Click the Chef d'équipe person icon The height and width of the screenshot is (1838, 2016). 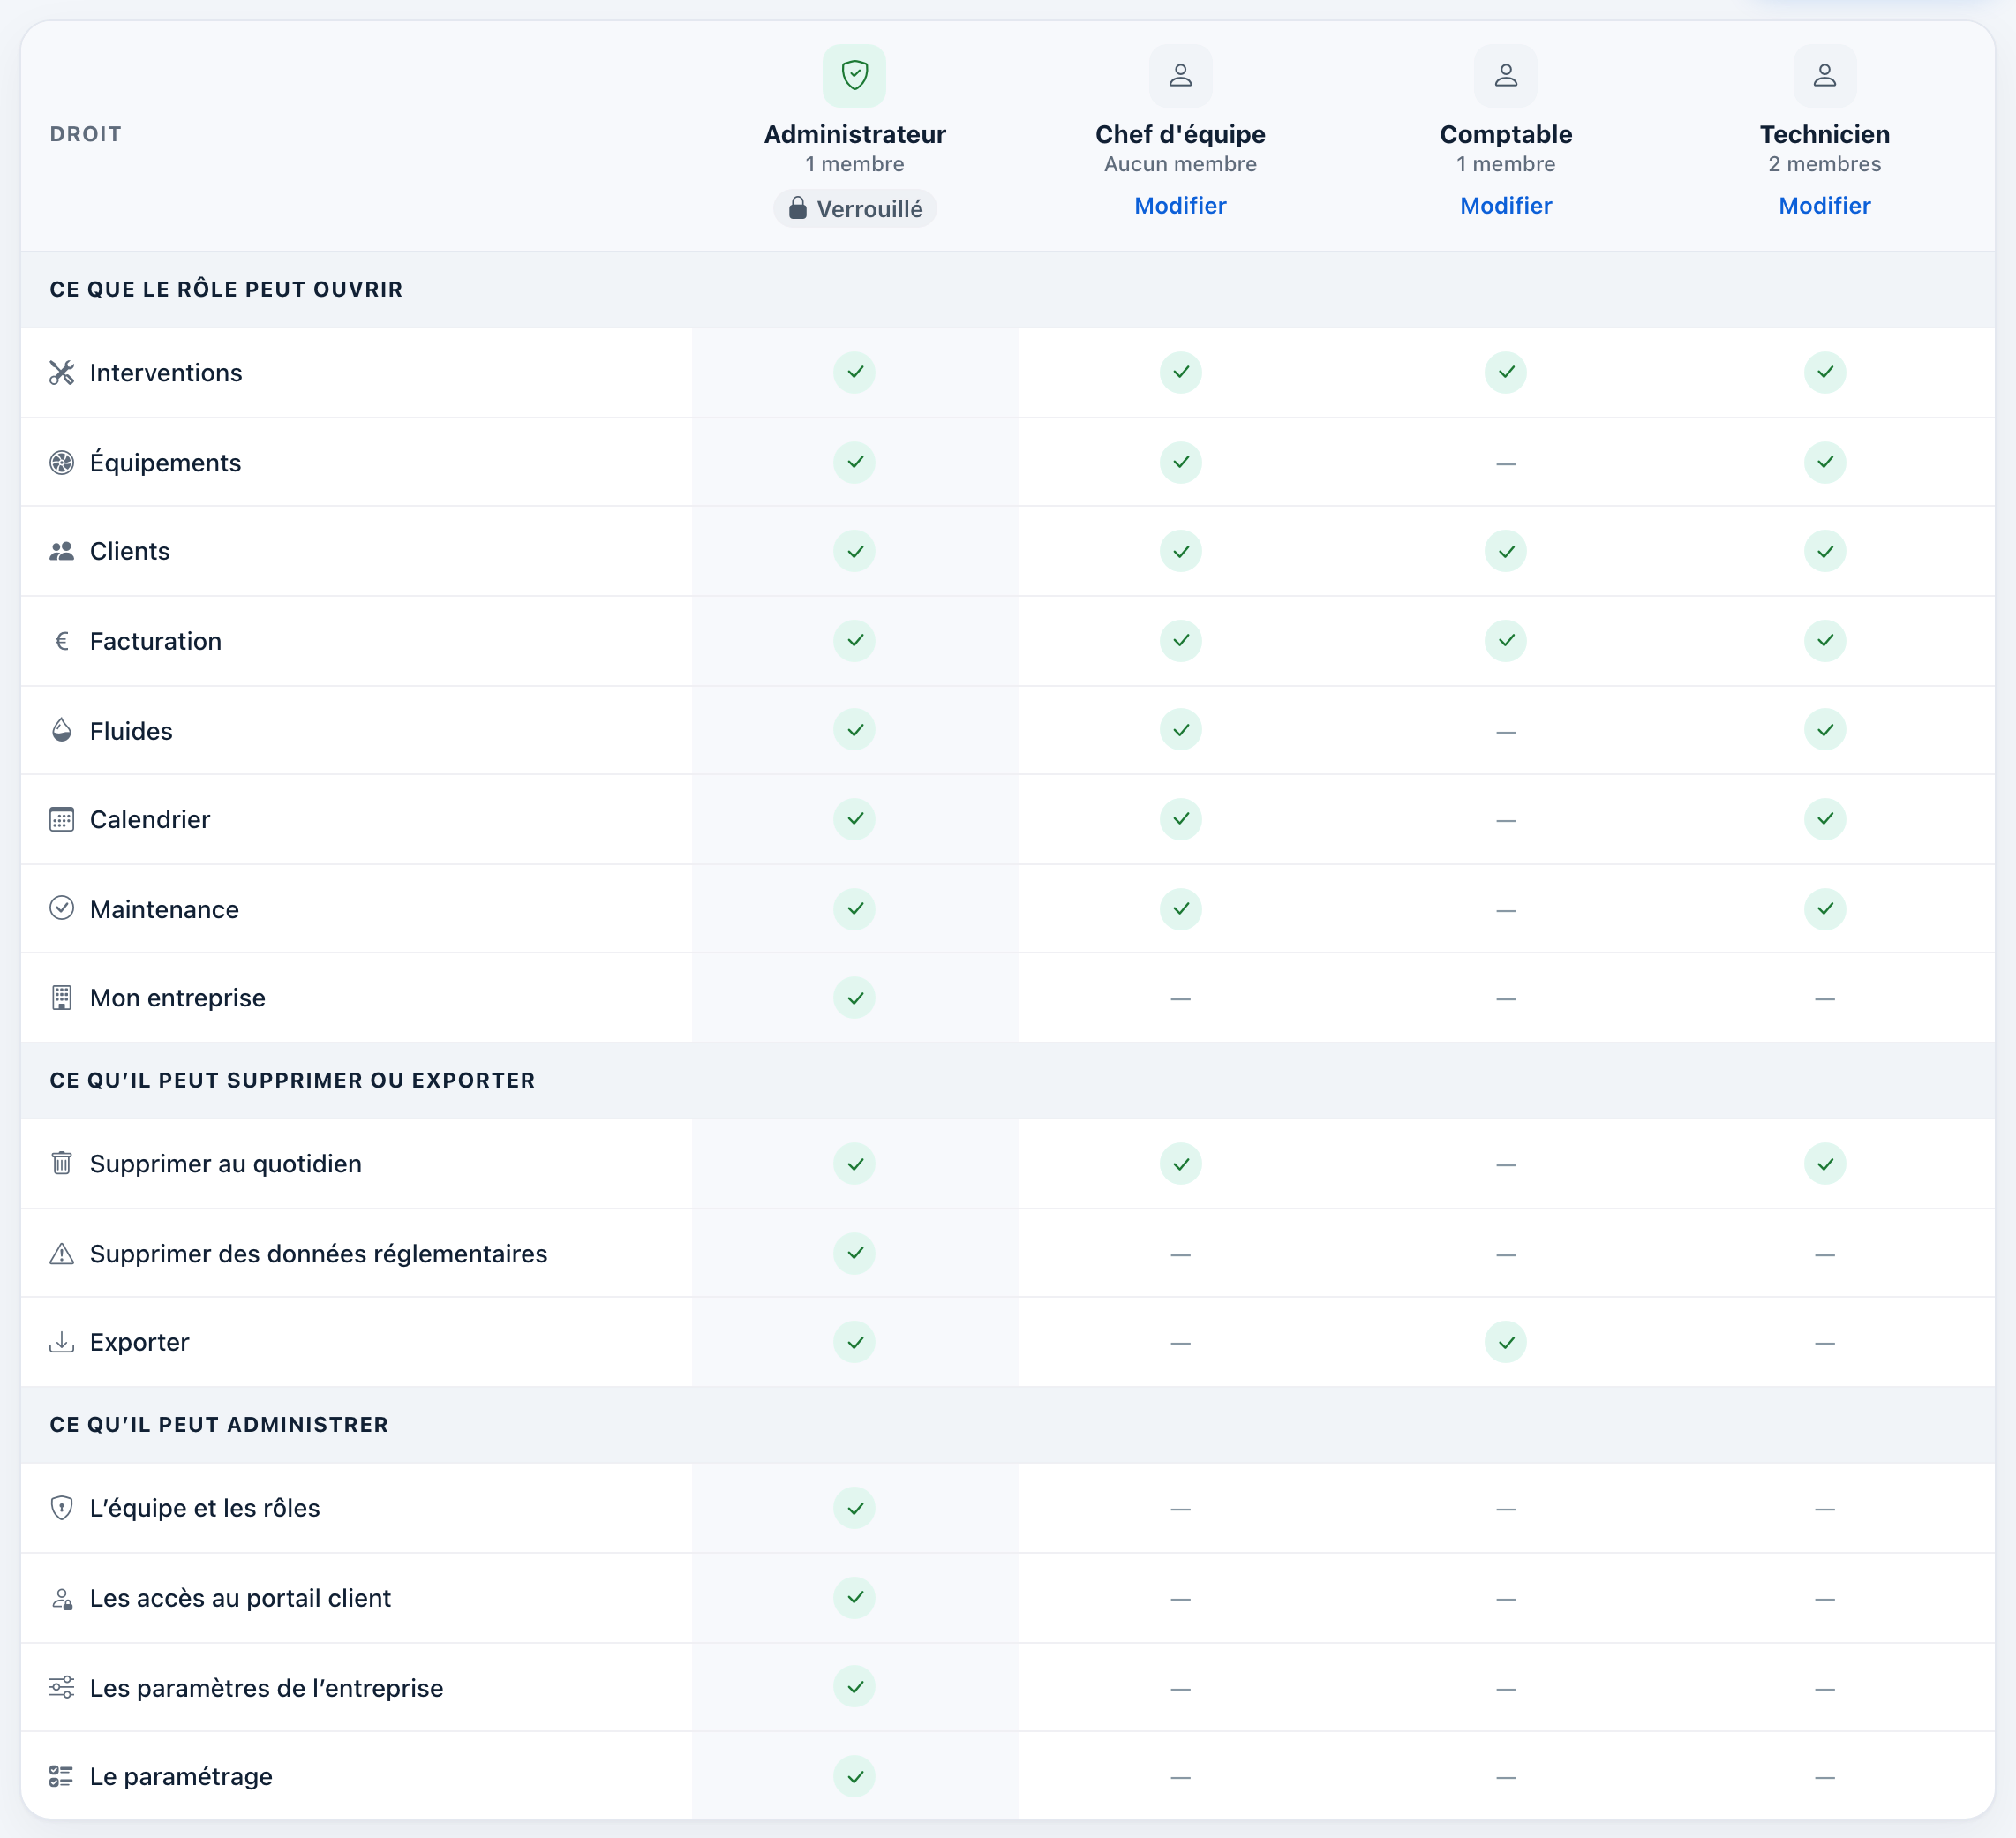pyautogui.click(x=1180, y=75)
